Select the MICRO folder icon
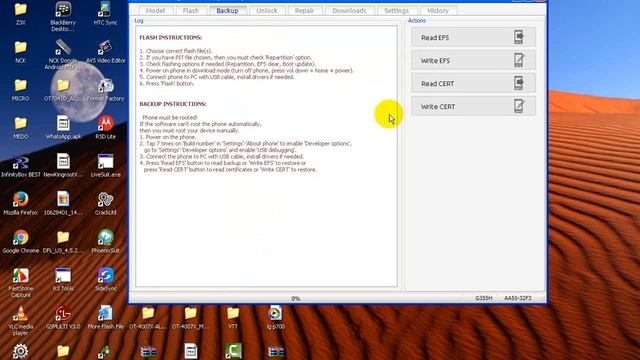Screen dimensions: 640x360 coord(20,90)
